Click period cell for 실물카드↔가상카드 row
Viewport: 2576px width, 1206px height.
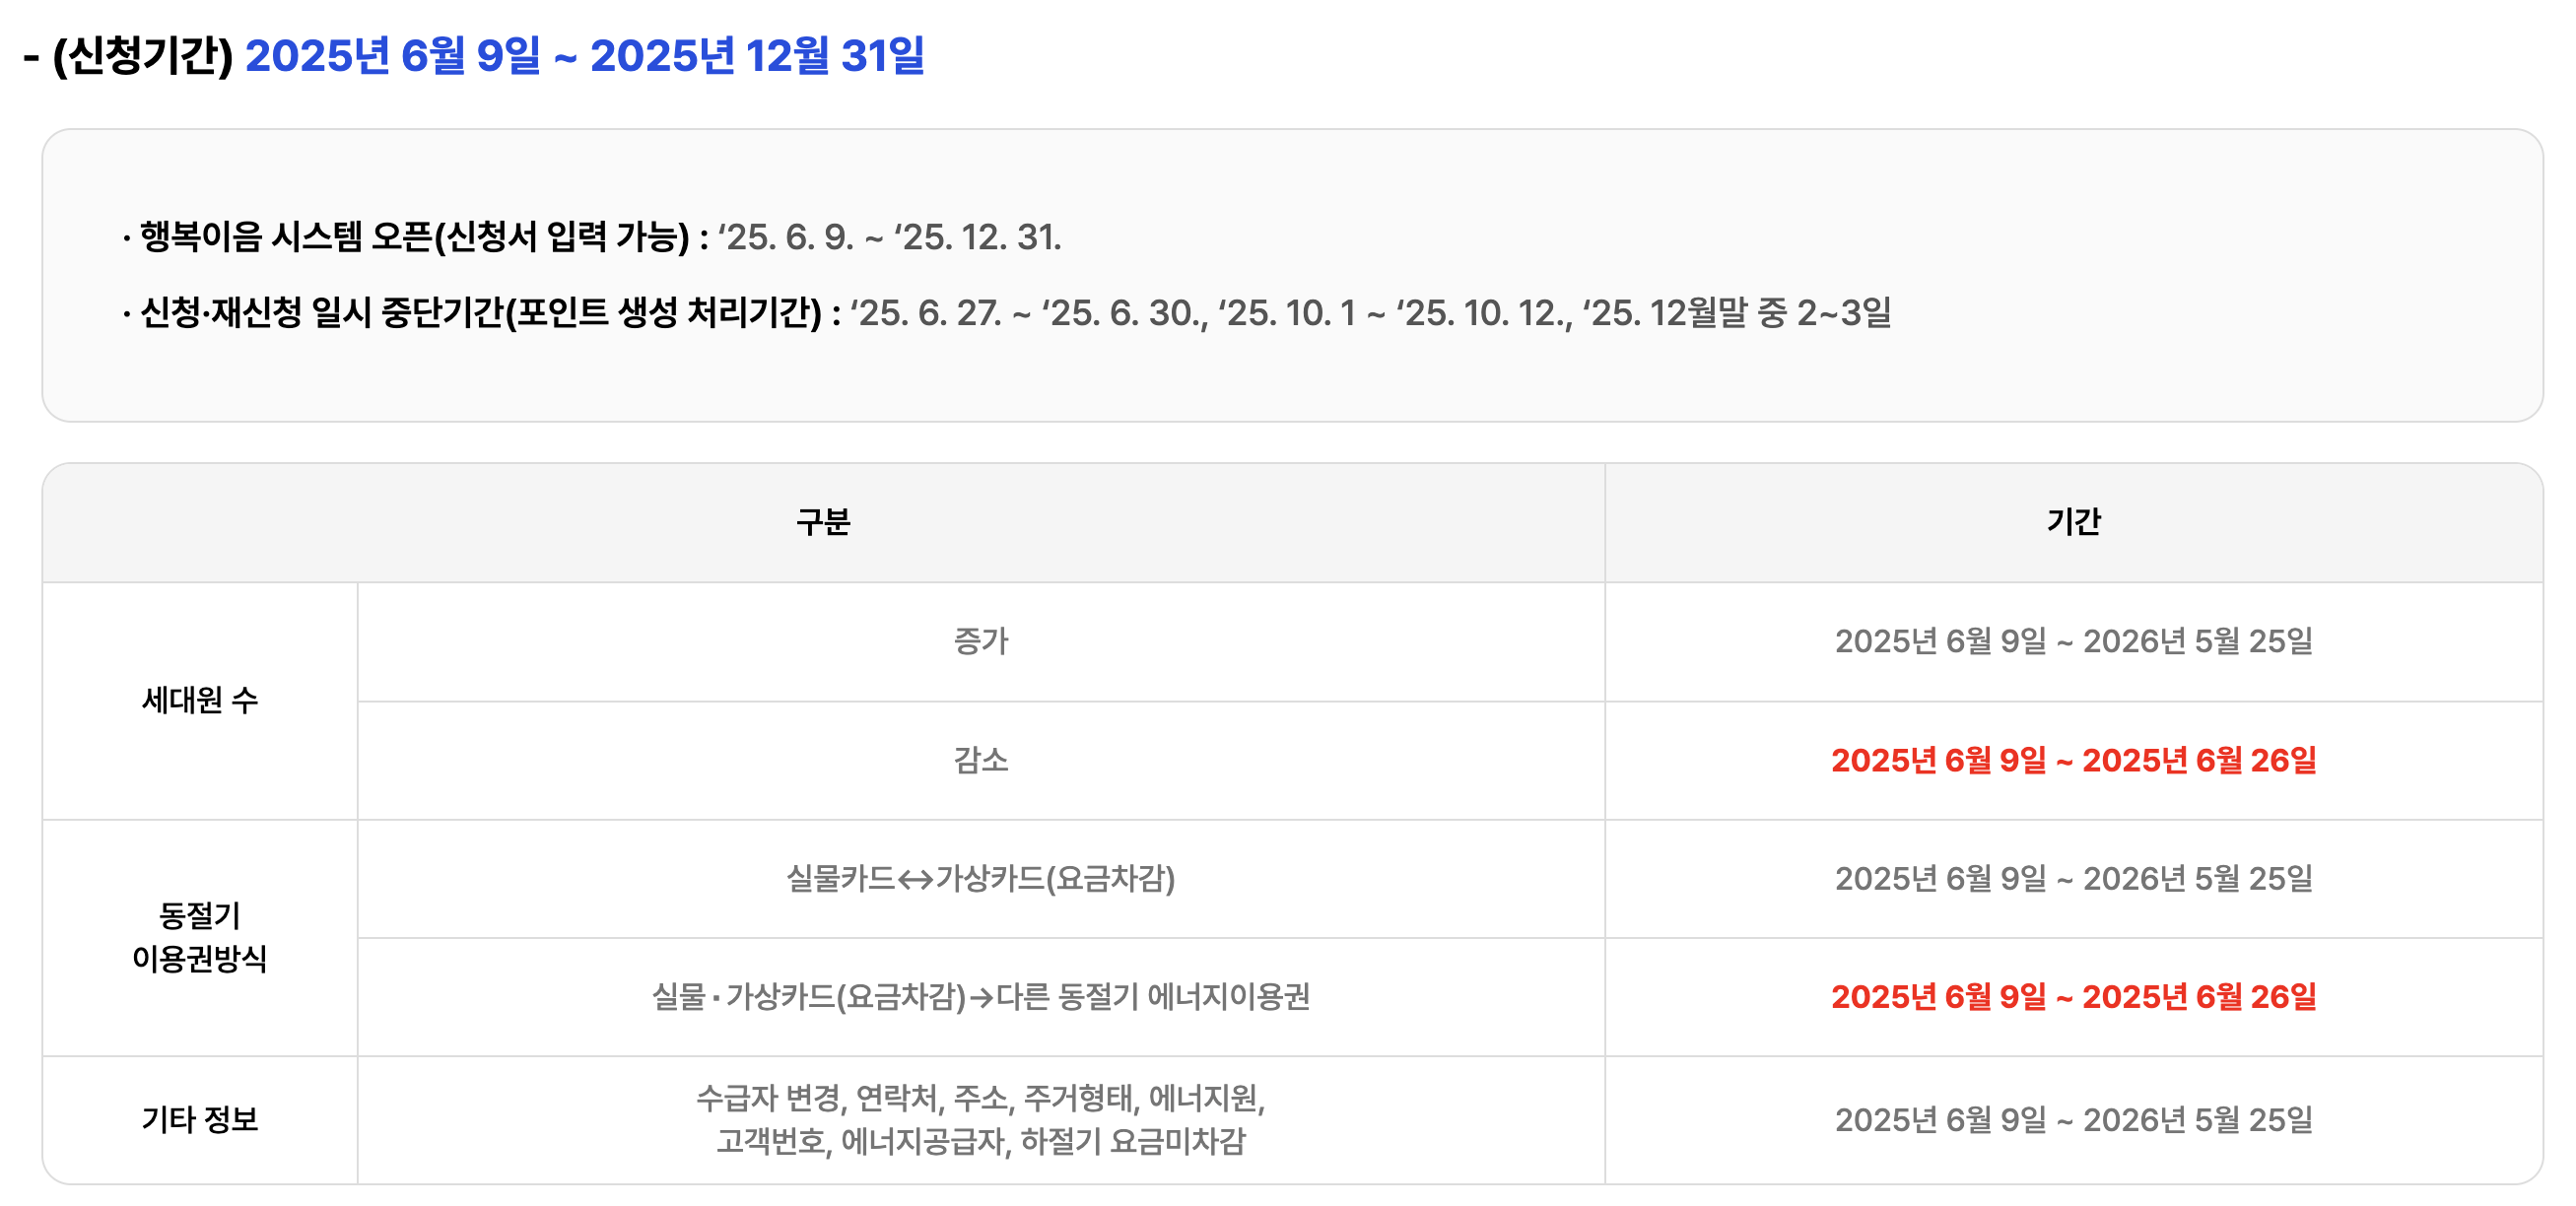pos(2073,879)
